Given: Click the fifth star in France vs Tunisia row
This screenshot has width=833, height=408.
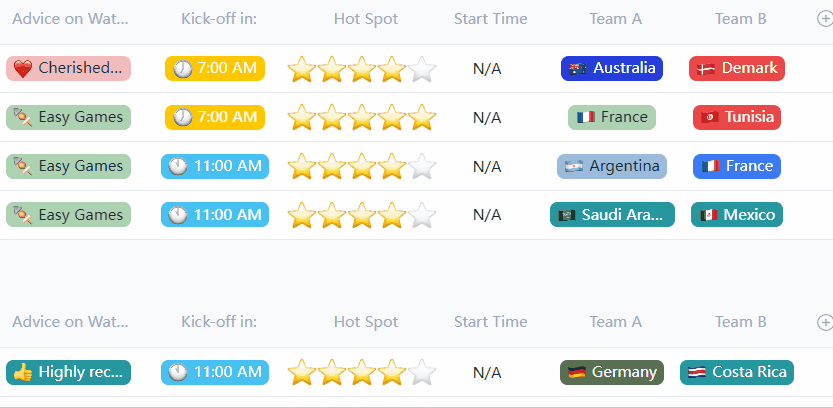Looking at the screenshot, I should coord(422,118).
